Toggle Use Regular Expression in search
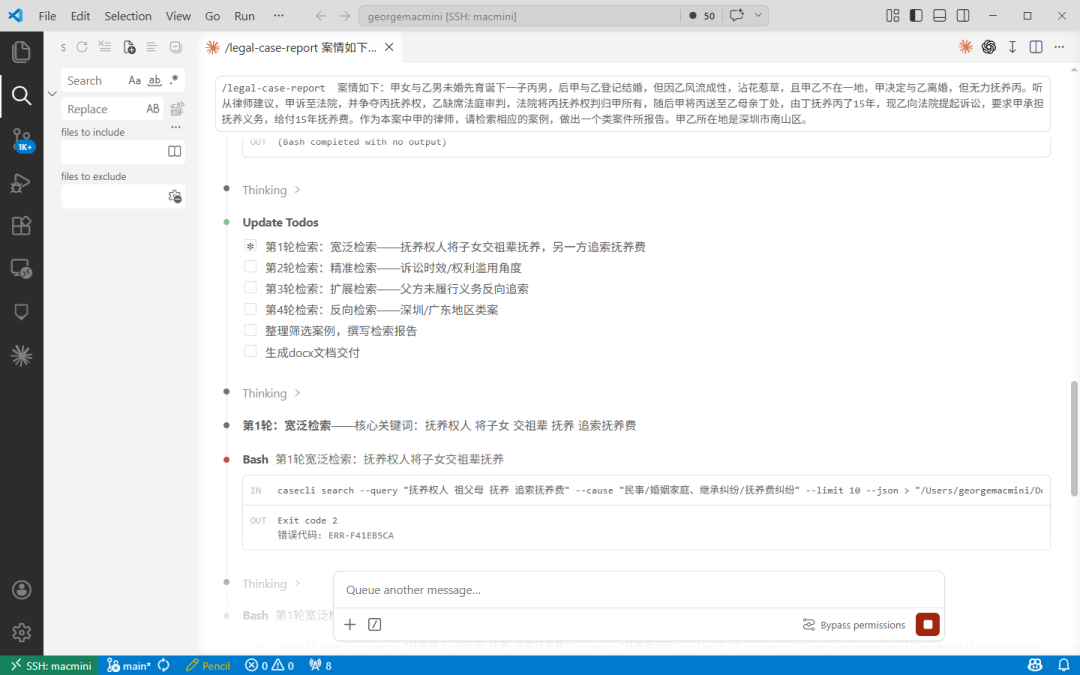 coord(174,81)
